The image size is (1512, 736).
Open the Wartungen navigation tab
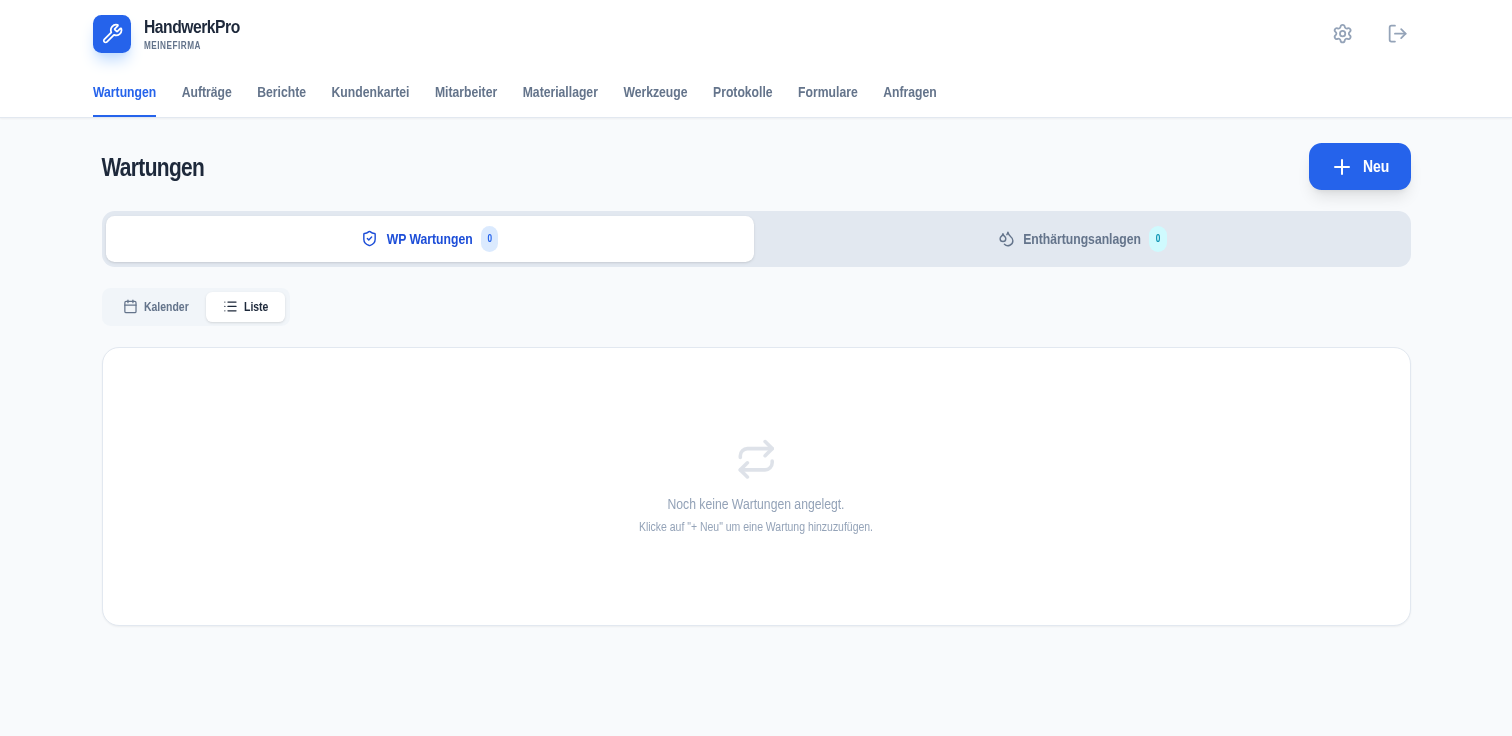coord(124,92)
